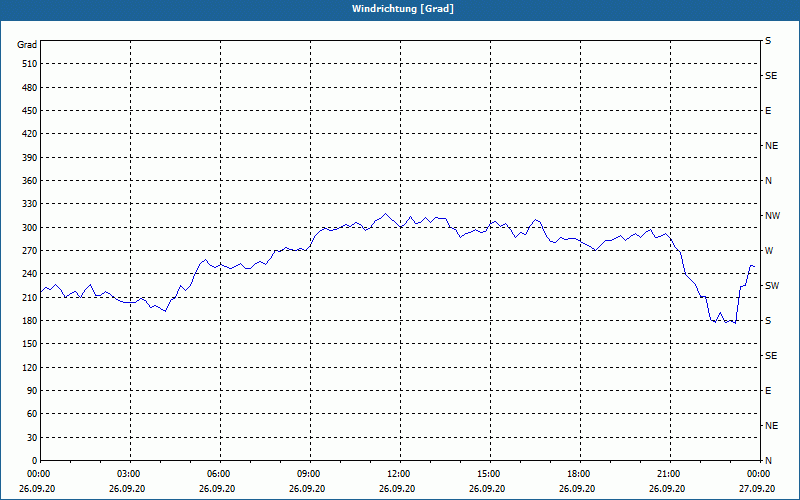This screenshot has width=800, height=500.
Task: Click the 26.09.20 date under 12:00
Action: pyautogui.click(x=397, y=489)
